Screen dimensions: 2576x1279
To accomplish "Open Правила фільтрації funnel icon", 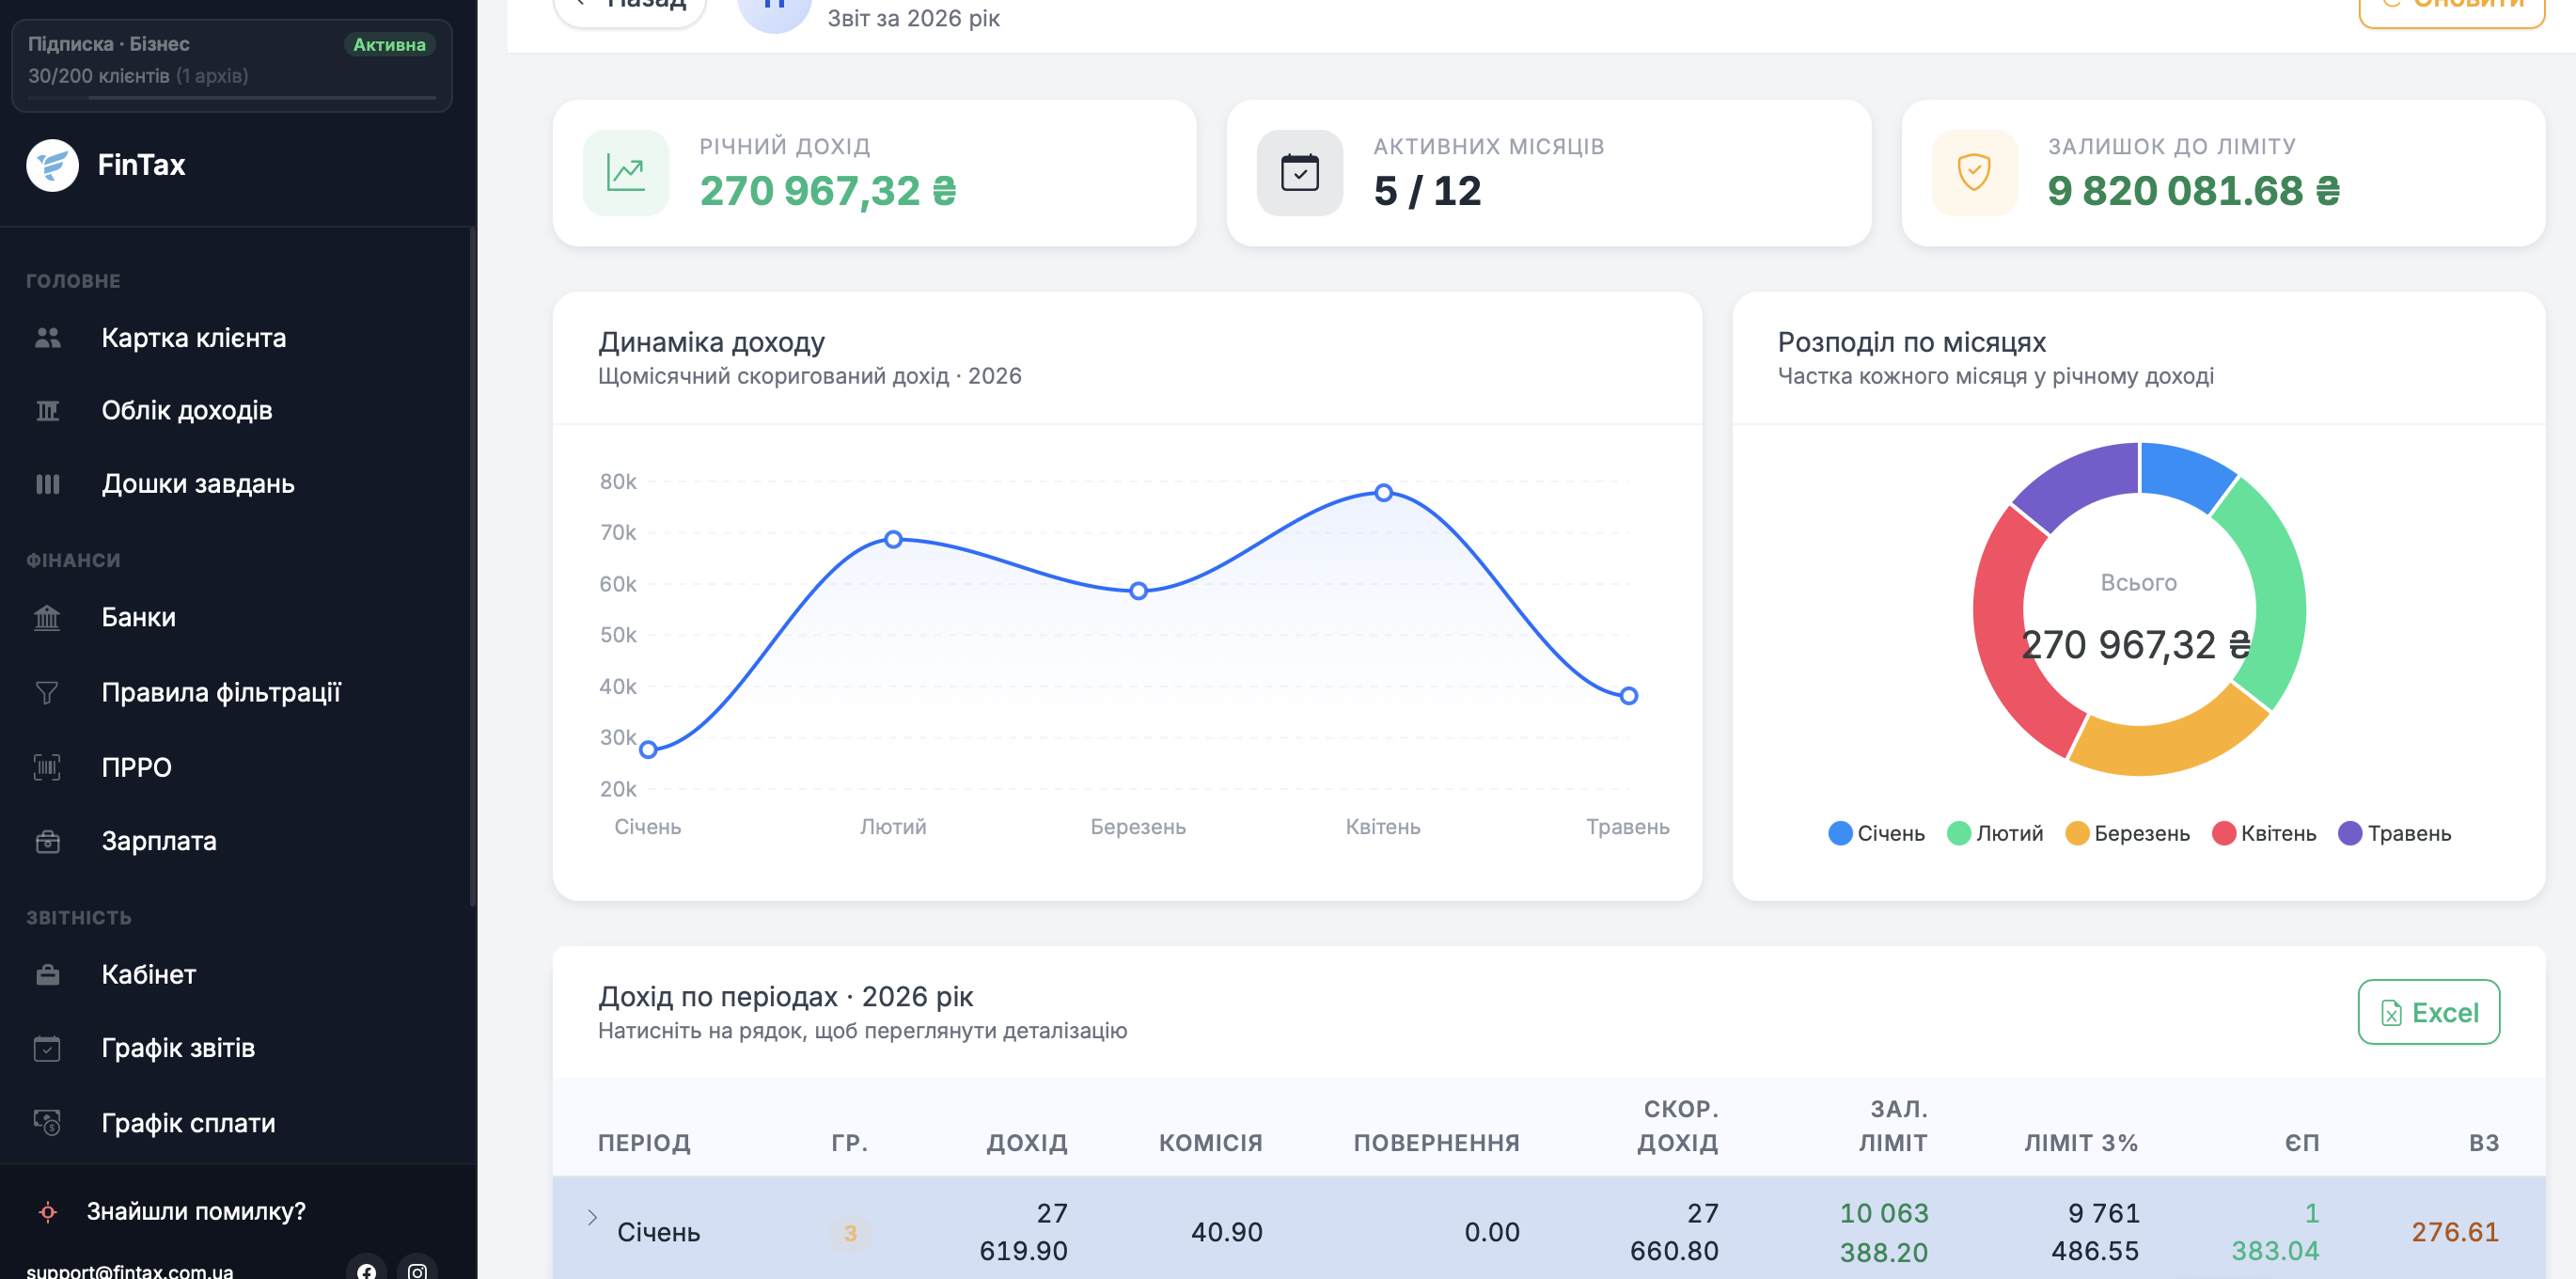I will pos(47,692).
